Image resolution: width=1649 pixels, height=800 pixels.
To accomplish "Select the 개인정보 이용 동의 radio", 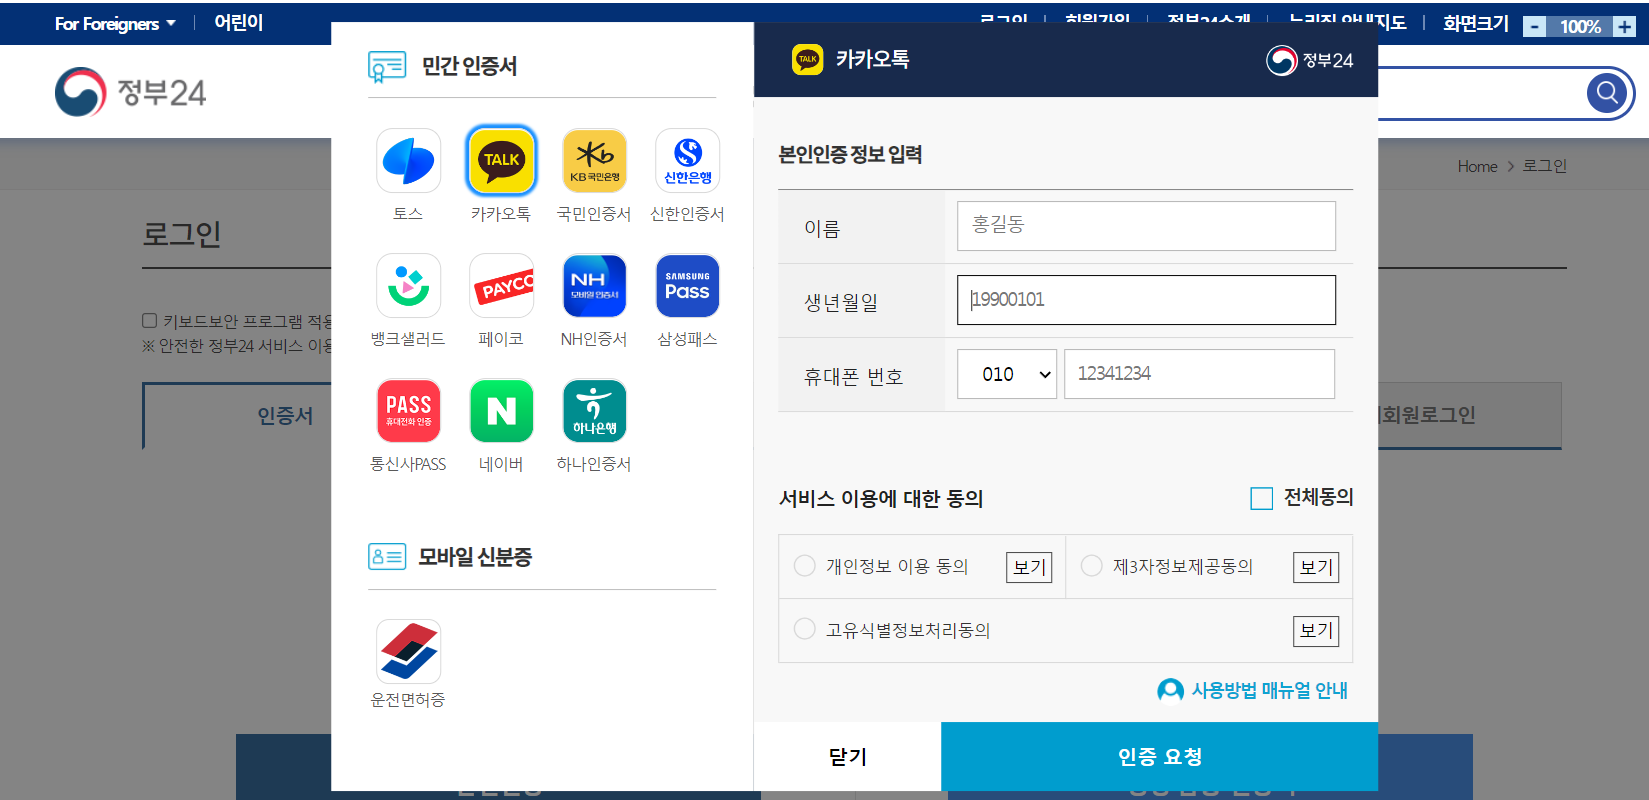I will [804, 566].
